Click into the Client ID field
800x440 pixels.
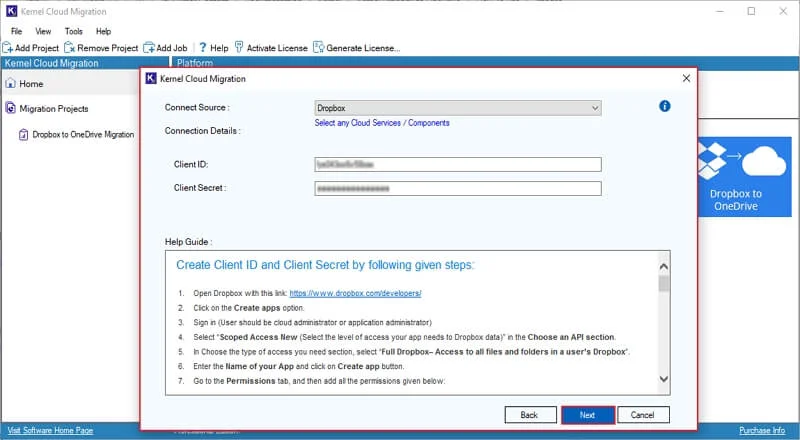(x=458, y=164)
